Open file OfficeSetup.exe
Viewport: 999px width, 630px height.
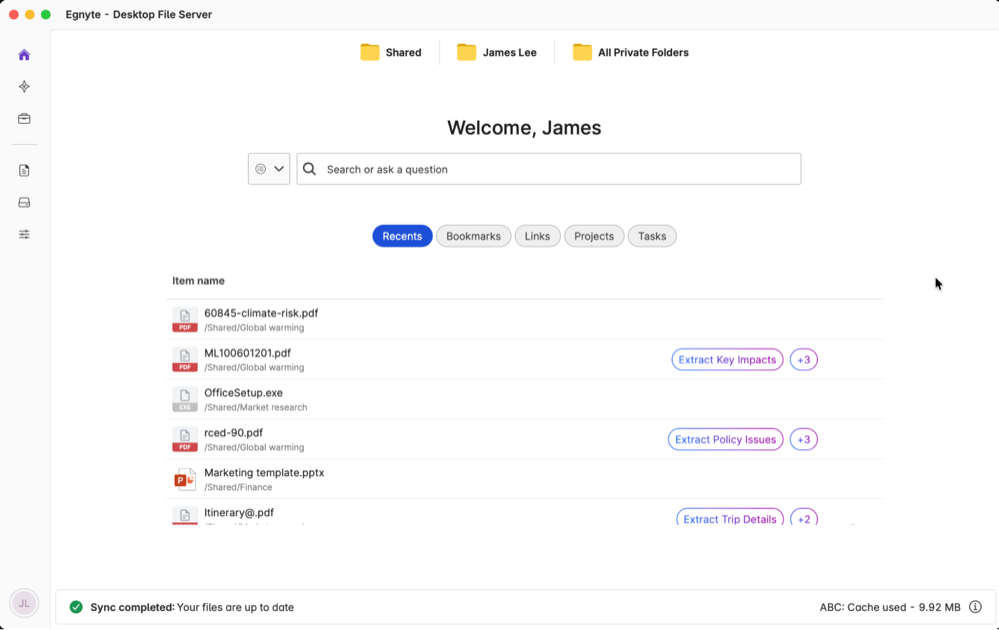tap(243, 392)
